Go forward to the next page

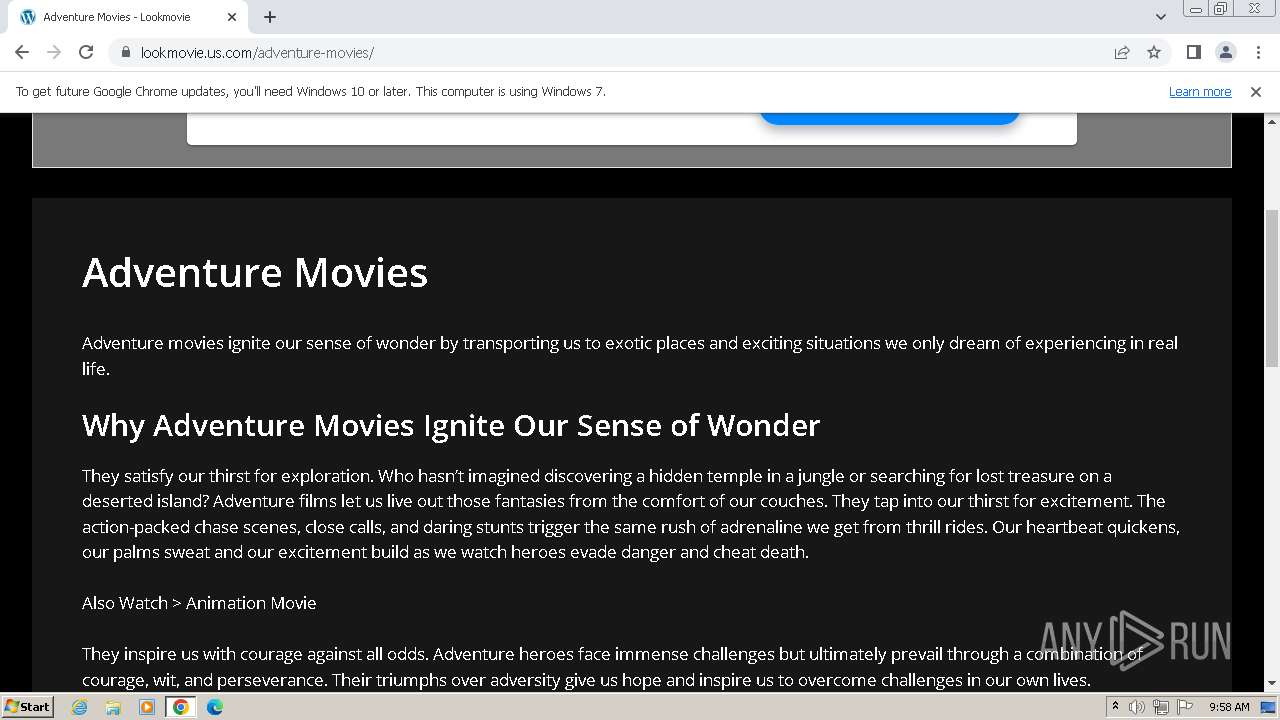tap(54, 52)
